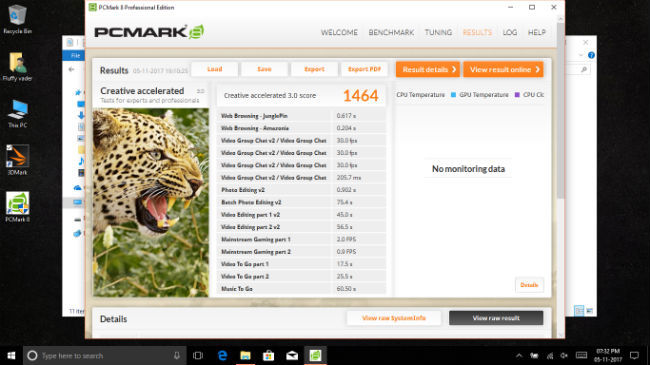Click the Export PDF button
This screenshot has width=650, height=365.
pyautogui.click(x=364, y=69)
